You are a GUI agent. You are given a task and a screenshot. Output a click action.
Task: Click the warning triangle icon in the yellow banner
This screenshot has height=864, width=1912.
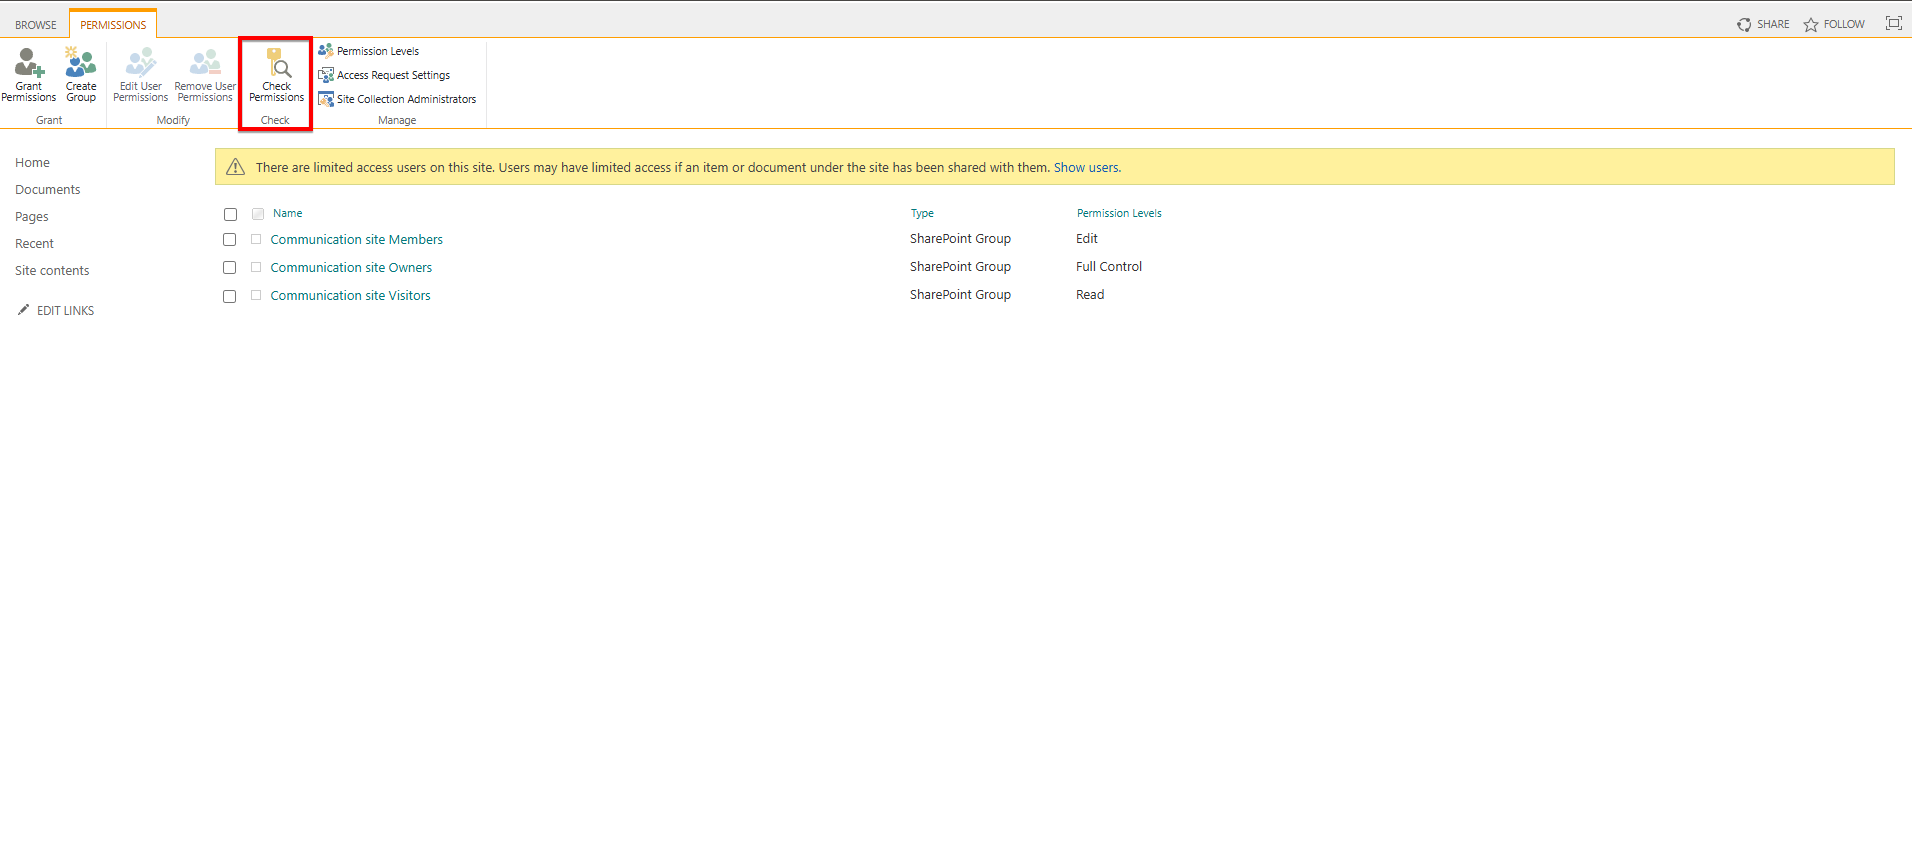pyautogui.click(x=236, y=167)
